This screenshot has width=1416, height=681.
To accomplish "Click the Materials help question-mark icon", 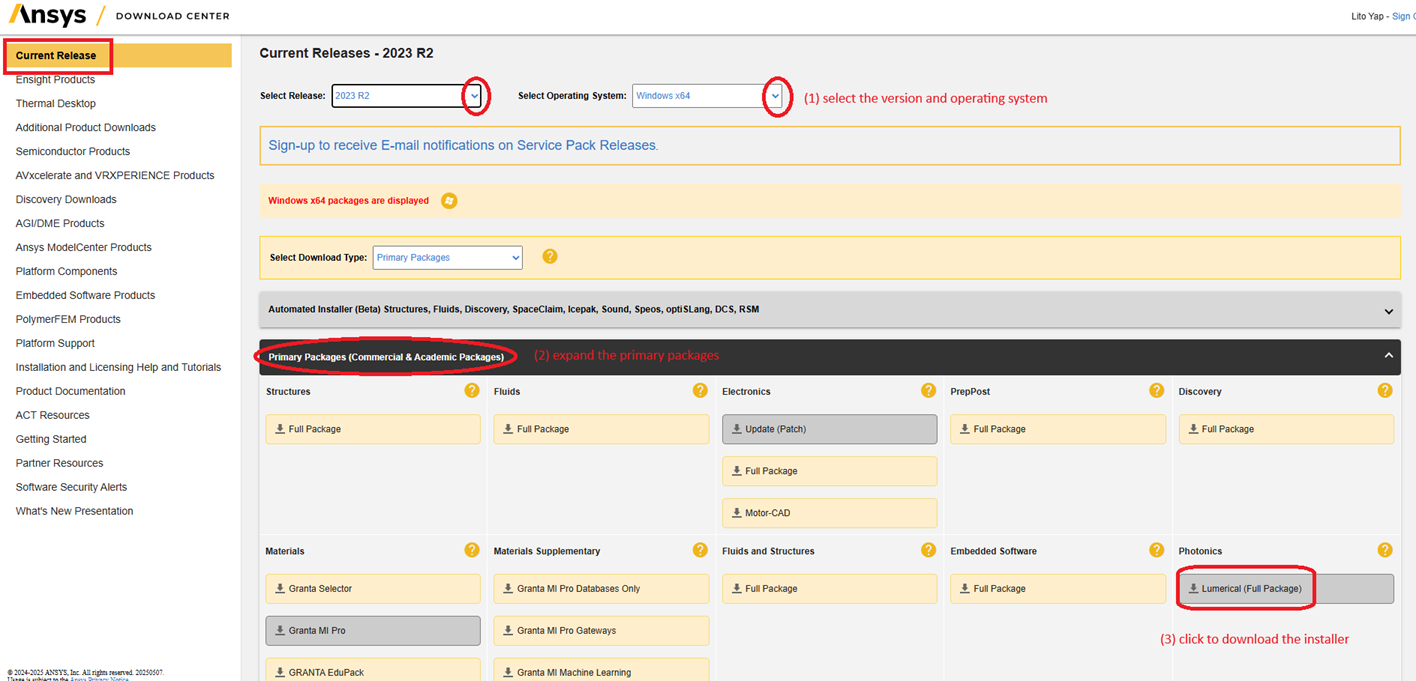I will tap(472, 550).
